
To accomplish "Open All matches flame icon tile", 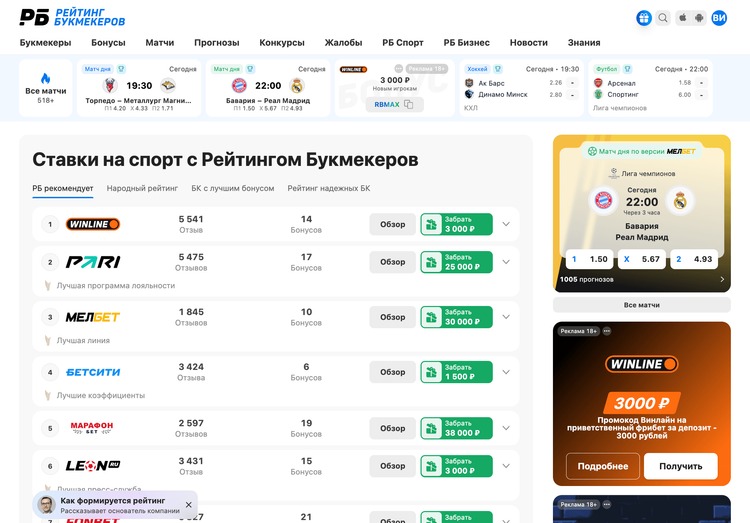I will [x=45, y=87].
